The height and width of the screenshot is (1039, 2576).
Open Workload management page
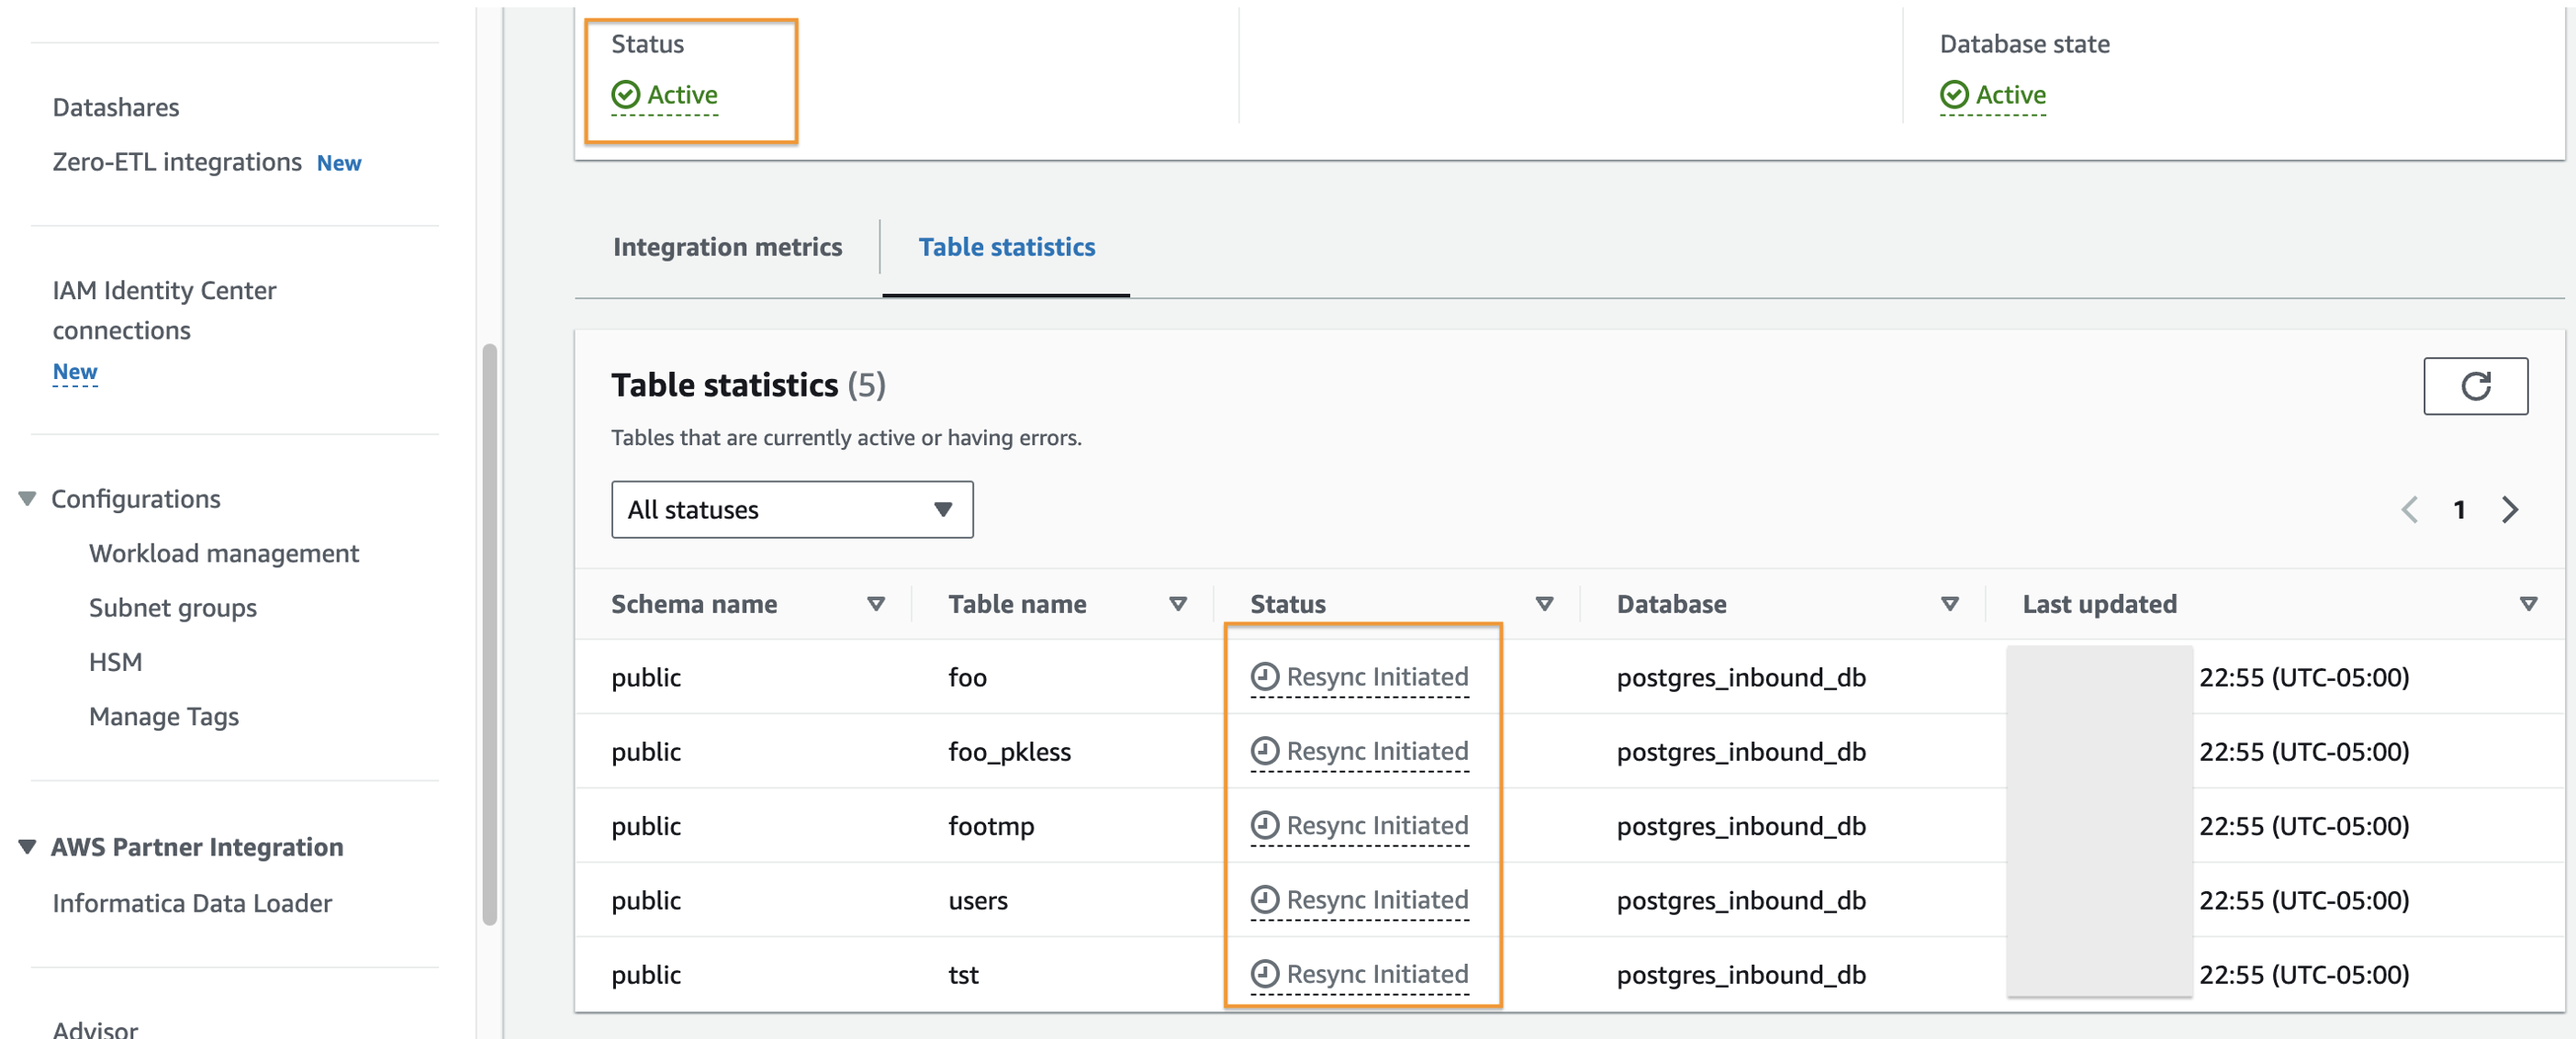click(x=223, y=553)
